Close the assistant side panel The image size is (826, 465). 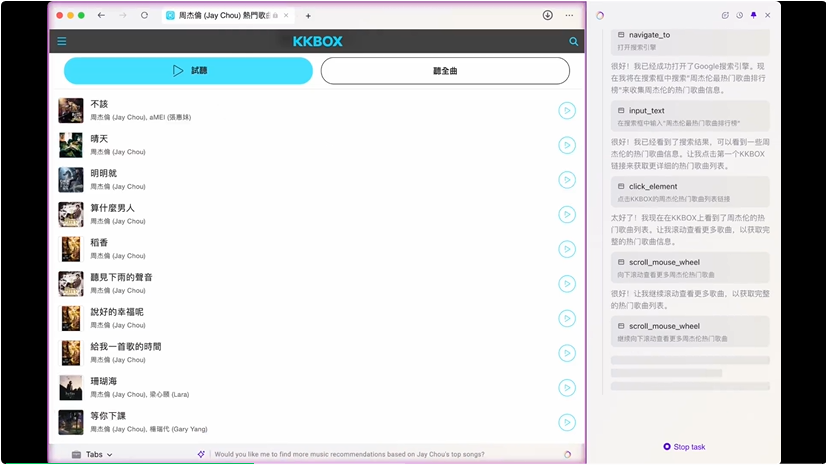coord(768,16)
